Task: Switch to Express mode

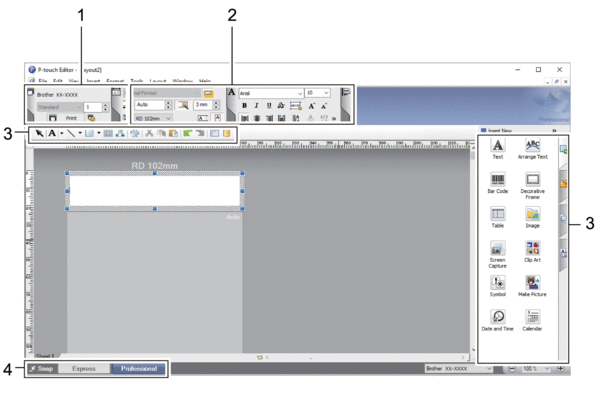Action: click(84, 369)
